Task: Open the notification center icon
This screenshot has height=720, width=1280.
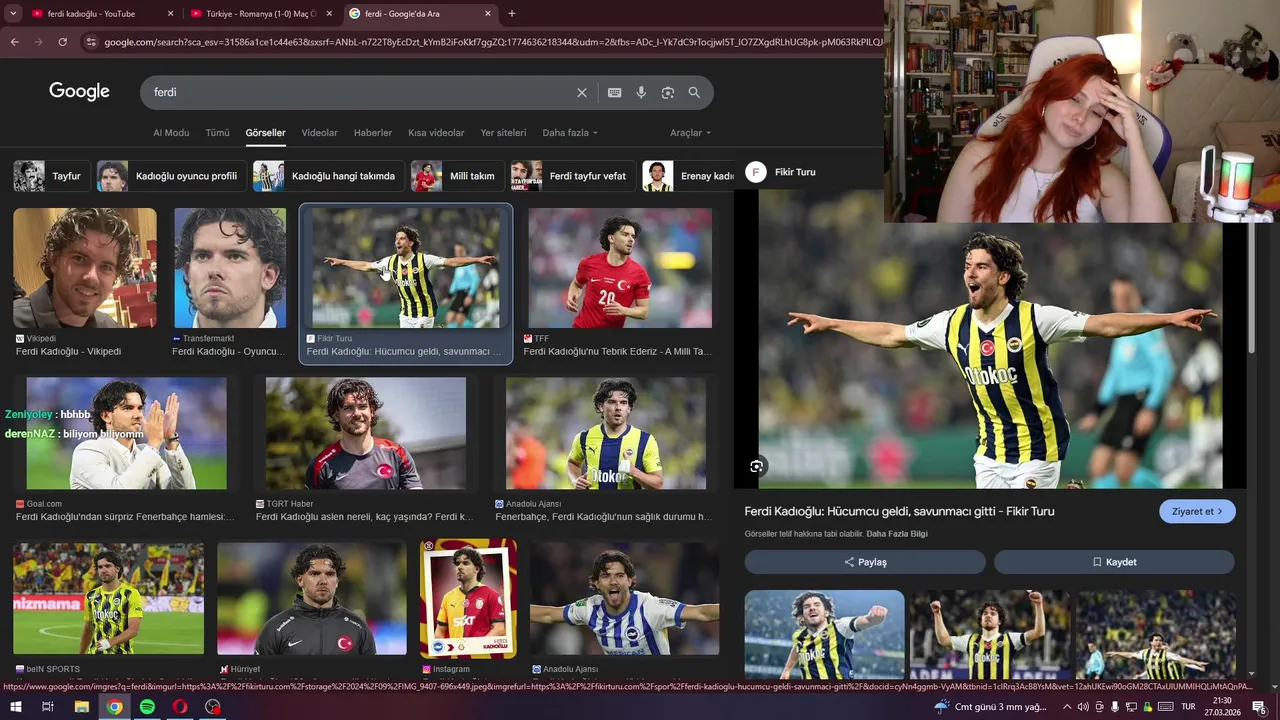Action: pos(1259,707)
